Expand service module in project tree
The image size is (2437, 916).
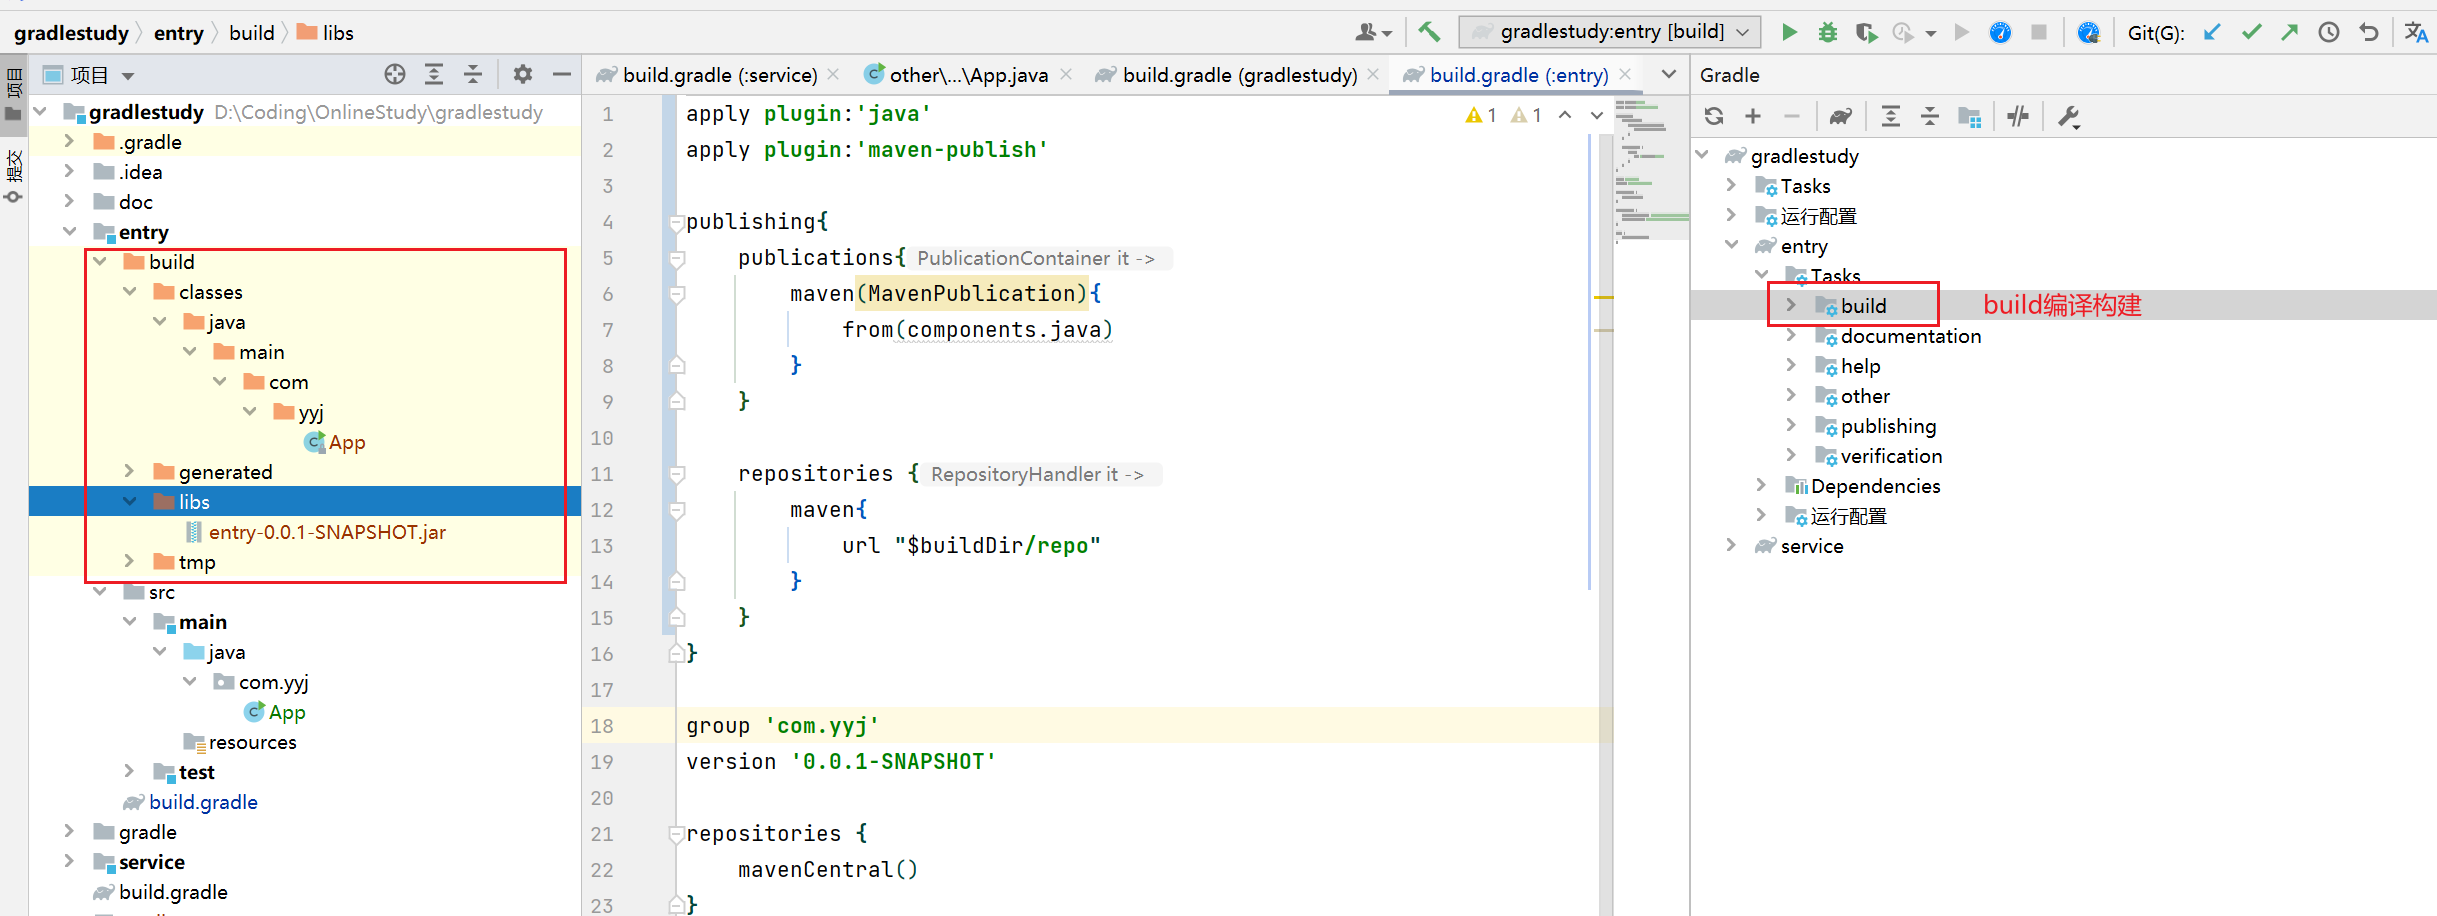coord(69,861)
